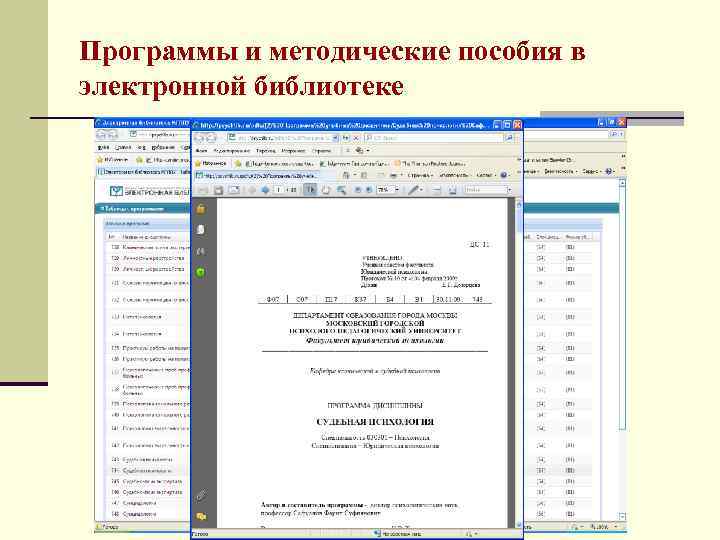Open the Страница menu in front window
This screenshot has width=720, height=540.
pyautogui.click(x=420, y=175)
